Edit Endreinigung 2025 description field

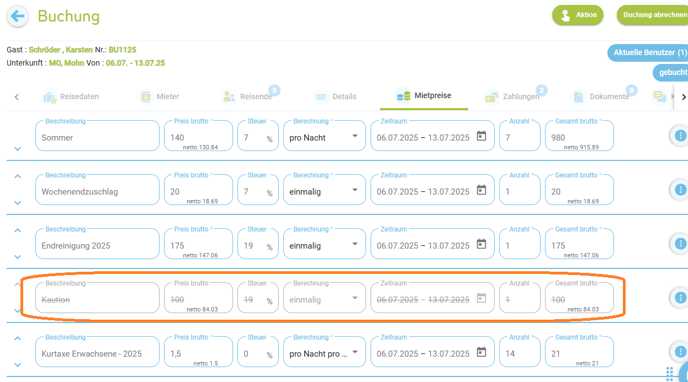tap(97, 244)
